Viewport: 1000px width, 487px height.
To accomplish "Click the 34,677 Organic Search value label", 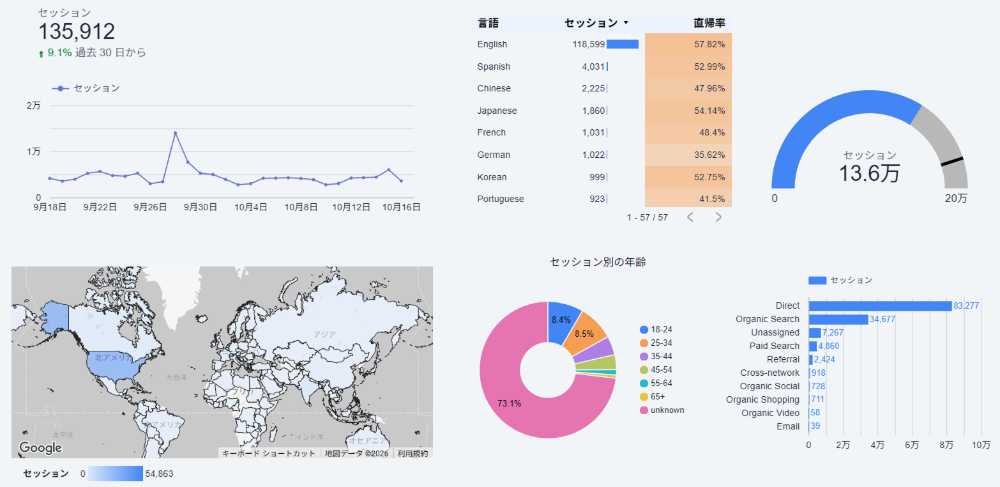I will [x=883, y=319].
